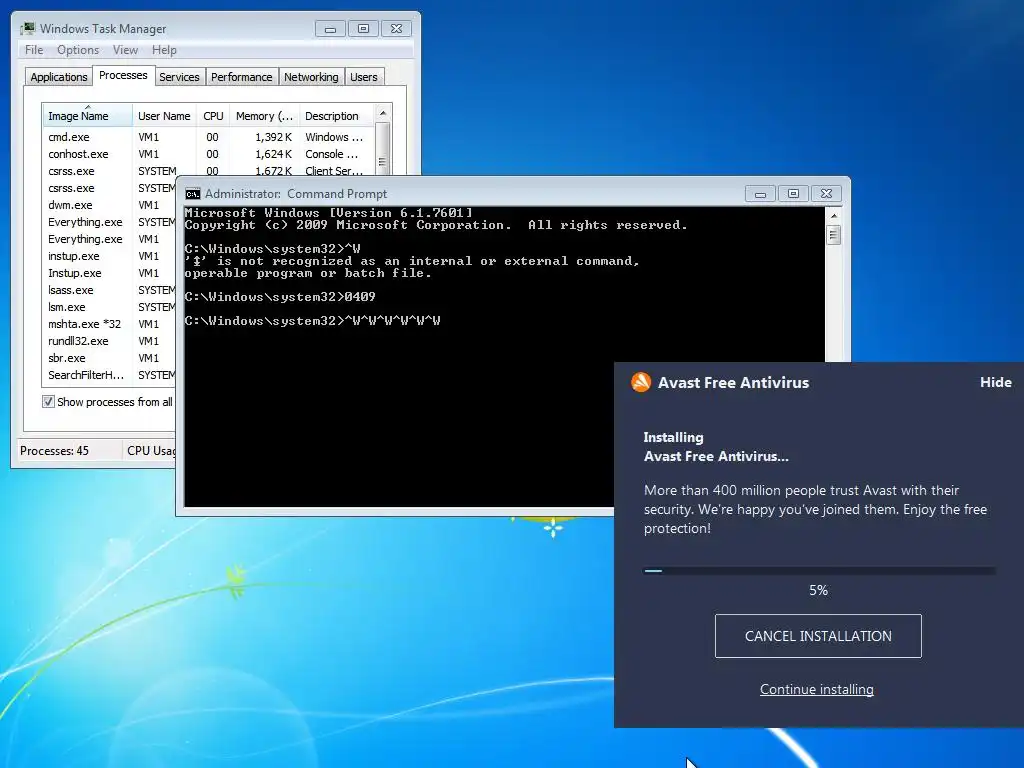The width and height of the screenshot is (1024, 768).
Task: Select the lowercase instup.exe process row
Action: click(x=110, y=256)
